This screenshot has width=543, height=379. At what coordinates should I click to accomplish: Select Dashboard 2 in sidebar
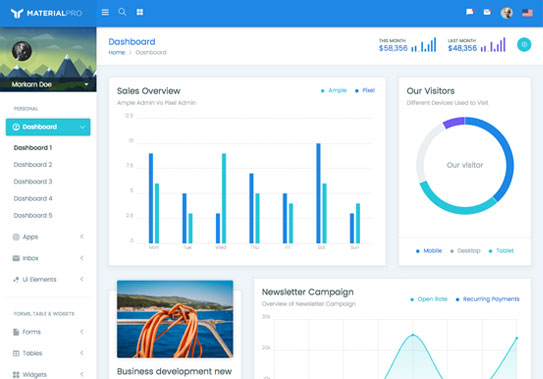(x=33, y=165)
